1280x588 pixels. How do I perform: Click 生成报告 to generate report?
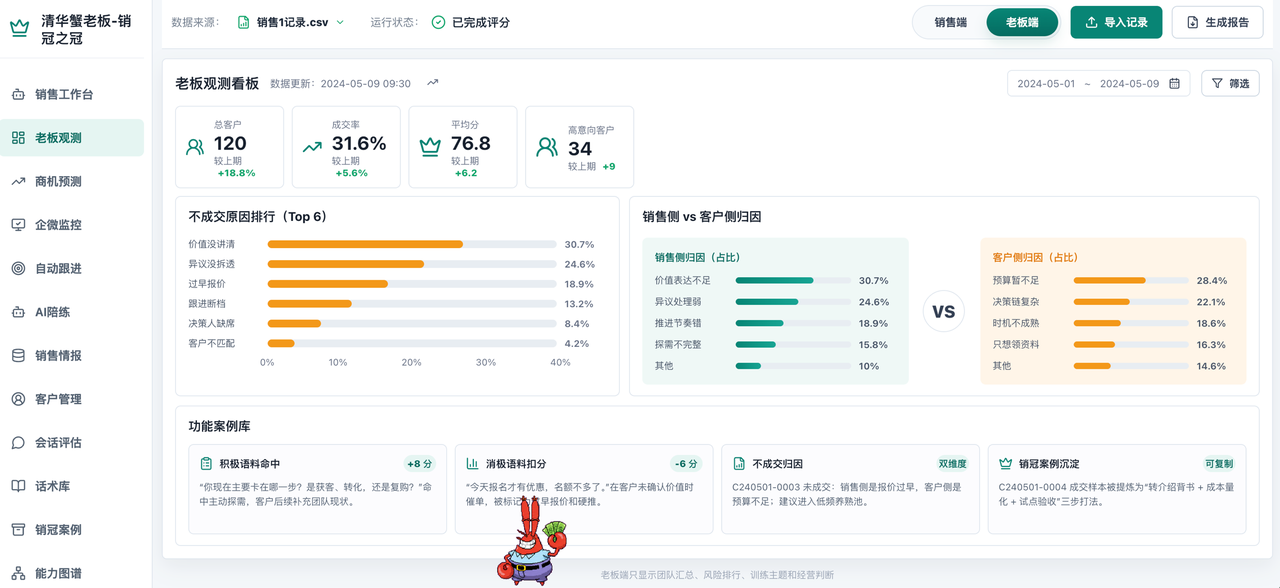pos(1217,22)
